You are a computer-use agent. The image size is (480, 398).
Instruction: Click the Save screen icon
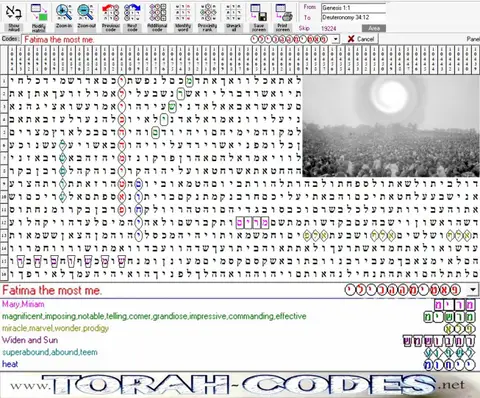click(x=259, y=18)
